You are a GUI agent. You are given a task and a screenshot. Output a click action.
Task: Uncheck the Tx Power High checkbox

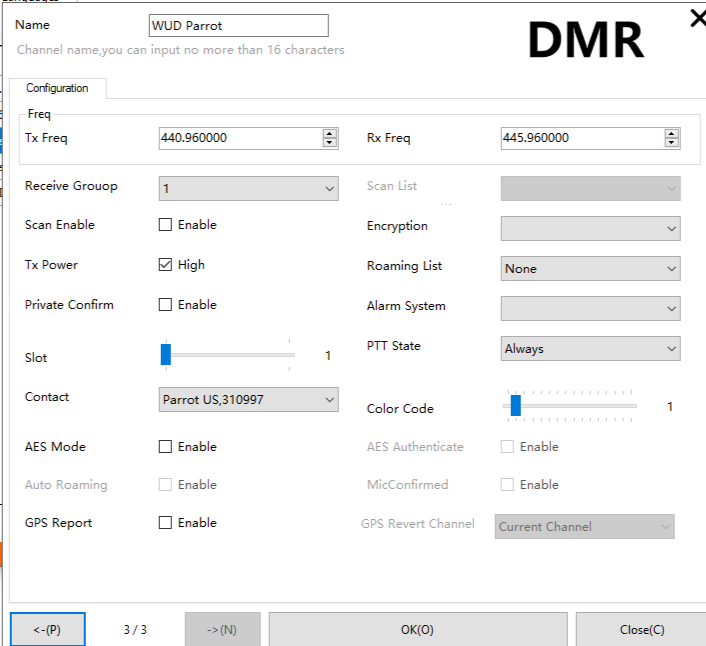pos(166,265)
